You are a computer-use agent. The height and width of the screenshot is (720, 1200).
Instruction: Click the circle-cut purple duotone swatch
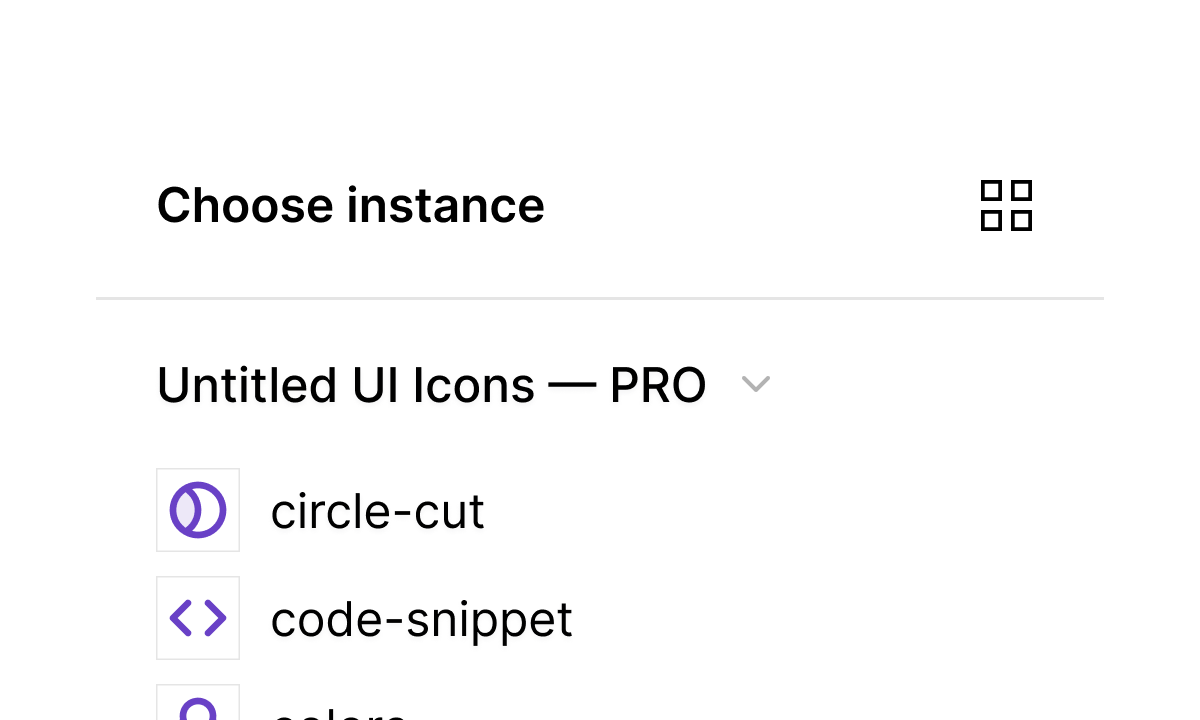(198, 510)
